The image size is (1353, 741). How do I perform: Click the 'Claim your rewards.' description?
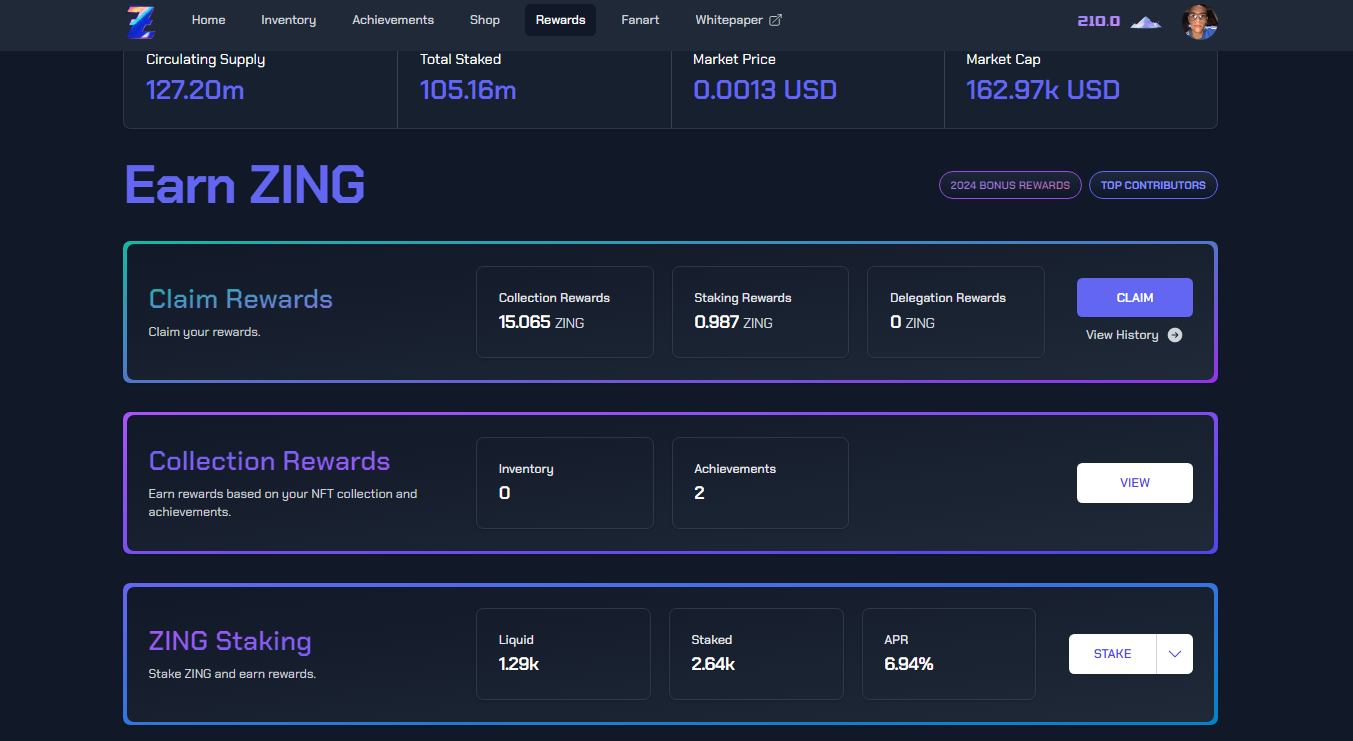pos(204,332)
